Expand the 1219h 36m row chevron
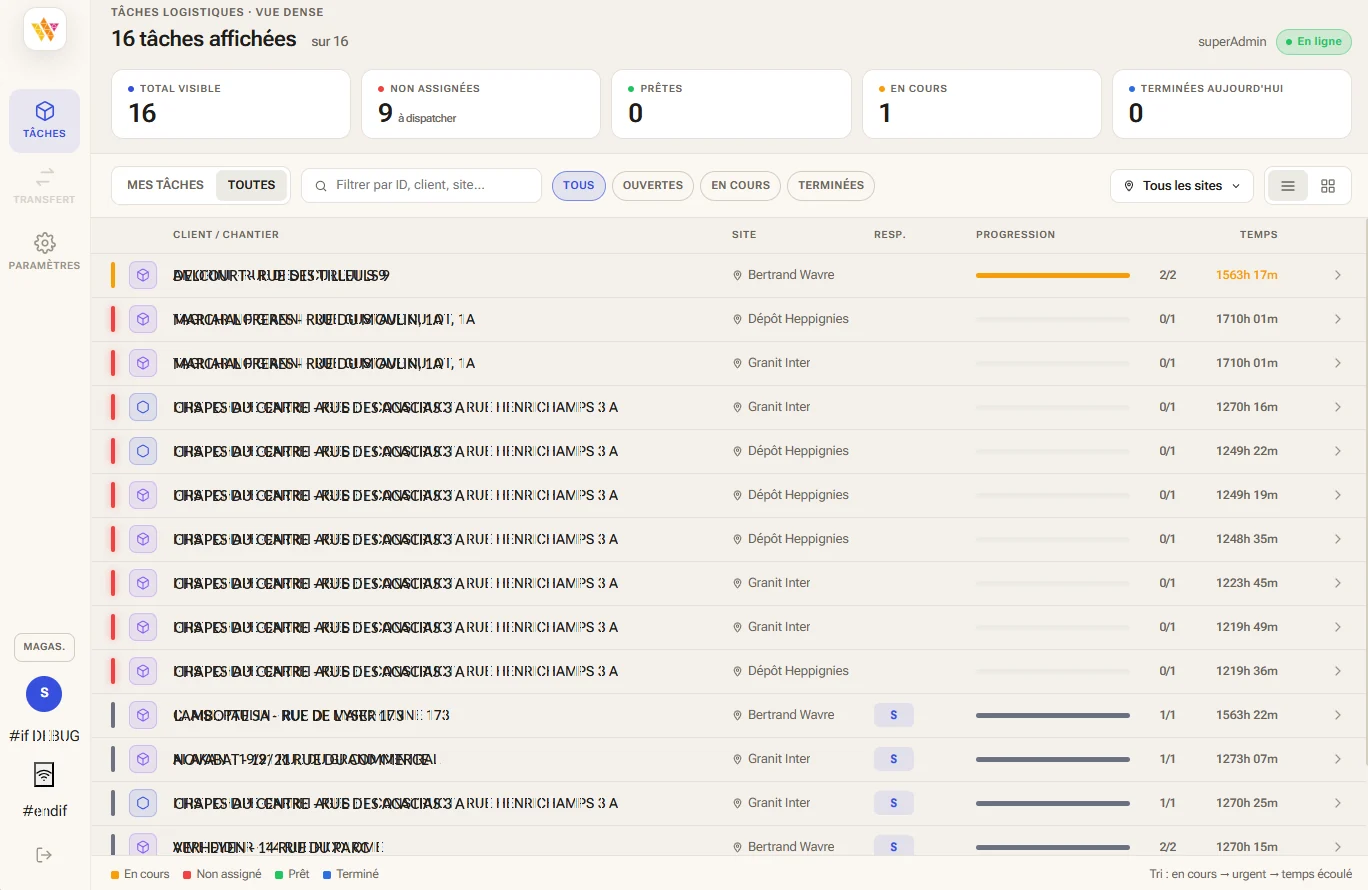Screen dimensions: 1368x890 [x=1338, y=671]
